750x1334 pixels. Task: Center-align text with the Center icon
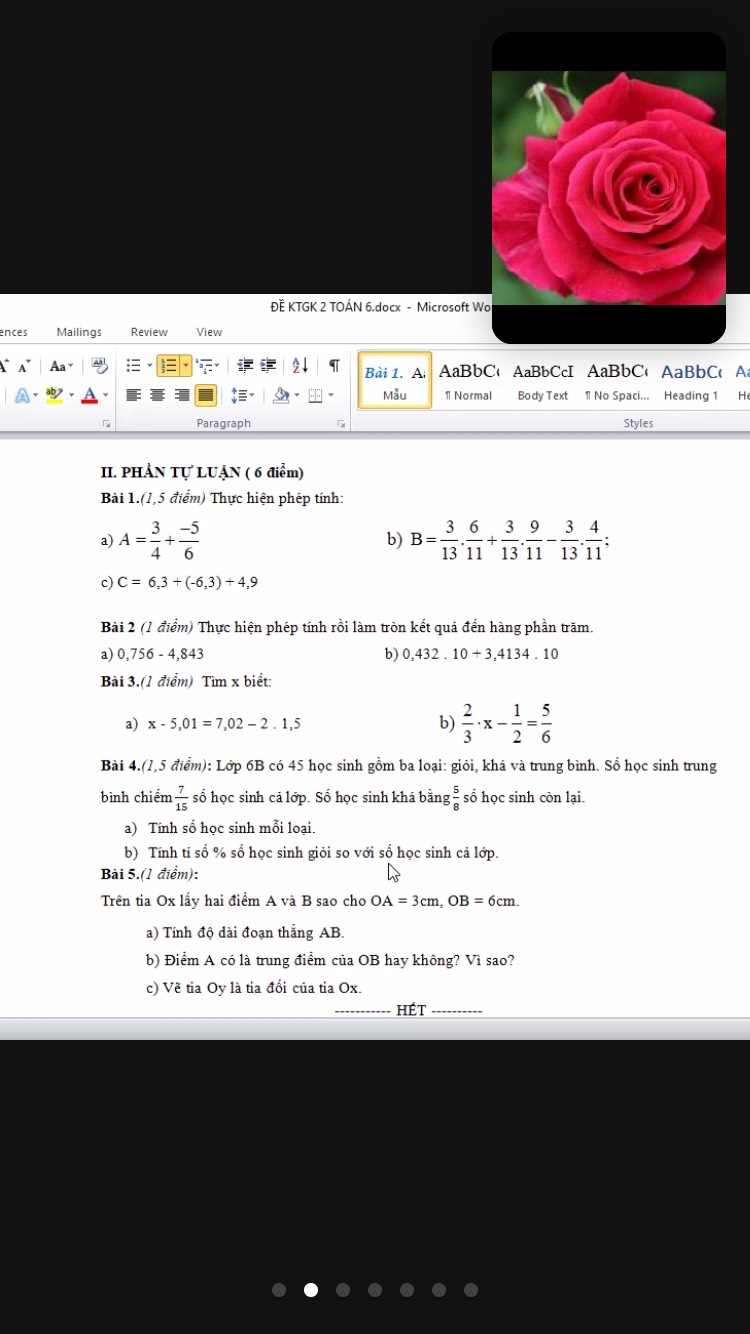tap(157, 395)
